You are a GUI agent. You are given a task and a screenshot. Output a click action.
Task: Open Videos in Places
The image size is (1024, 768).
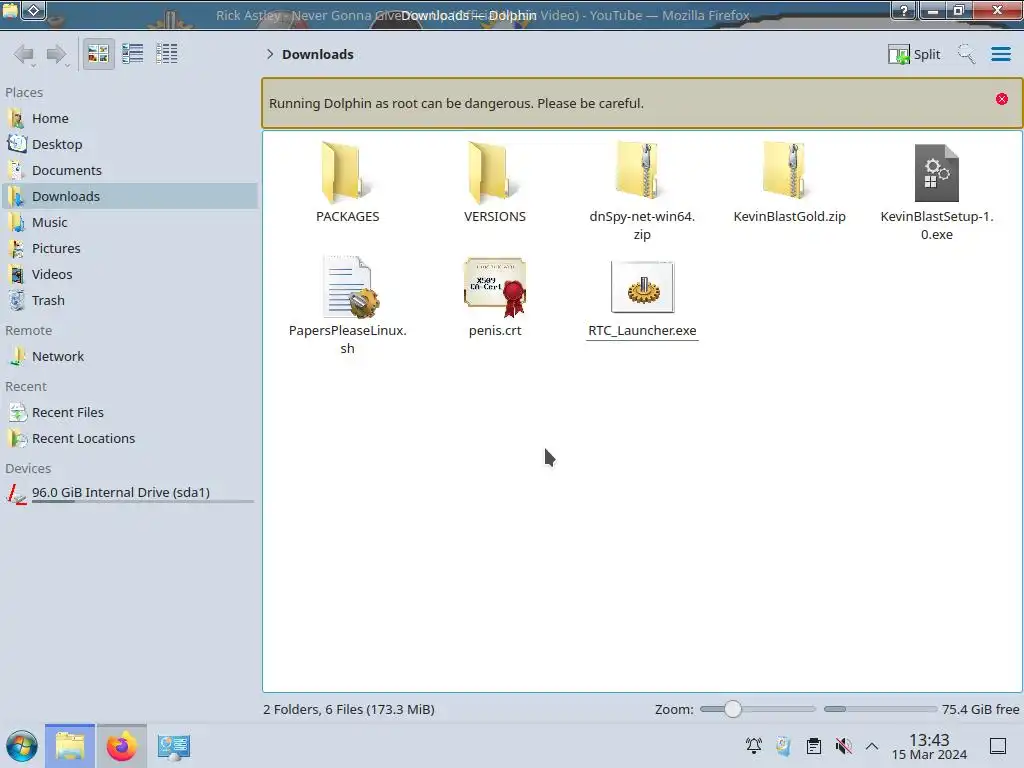pyautogui.click(x=129, y=275)
